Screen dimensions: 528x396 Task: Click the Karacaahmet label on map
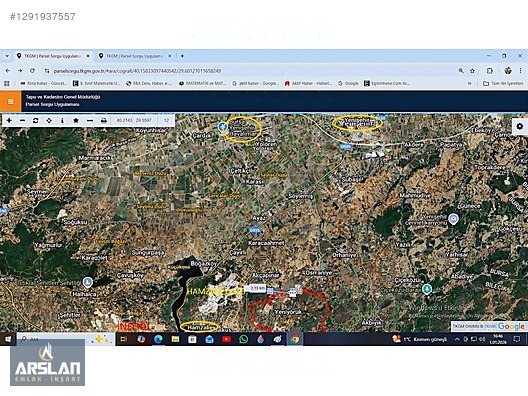[x=266, y=242]
